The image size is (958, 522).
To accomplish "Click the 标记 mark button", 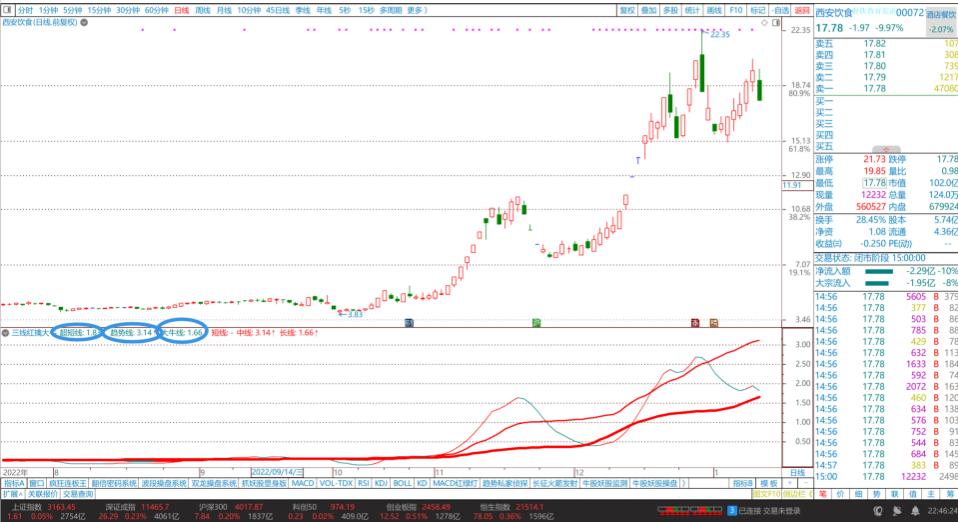I will (758, 10).
